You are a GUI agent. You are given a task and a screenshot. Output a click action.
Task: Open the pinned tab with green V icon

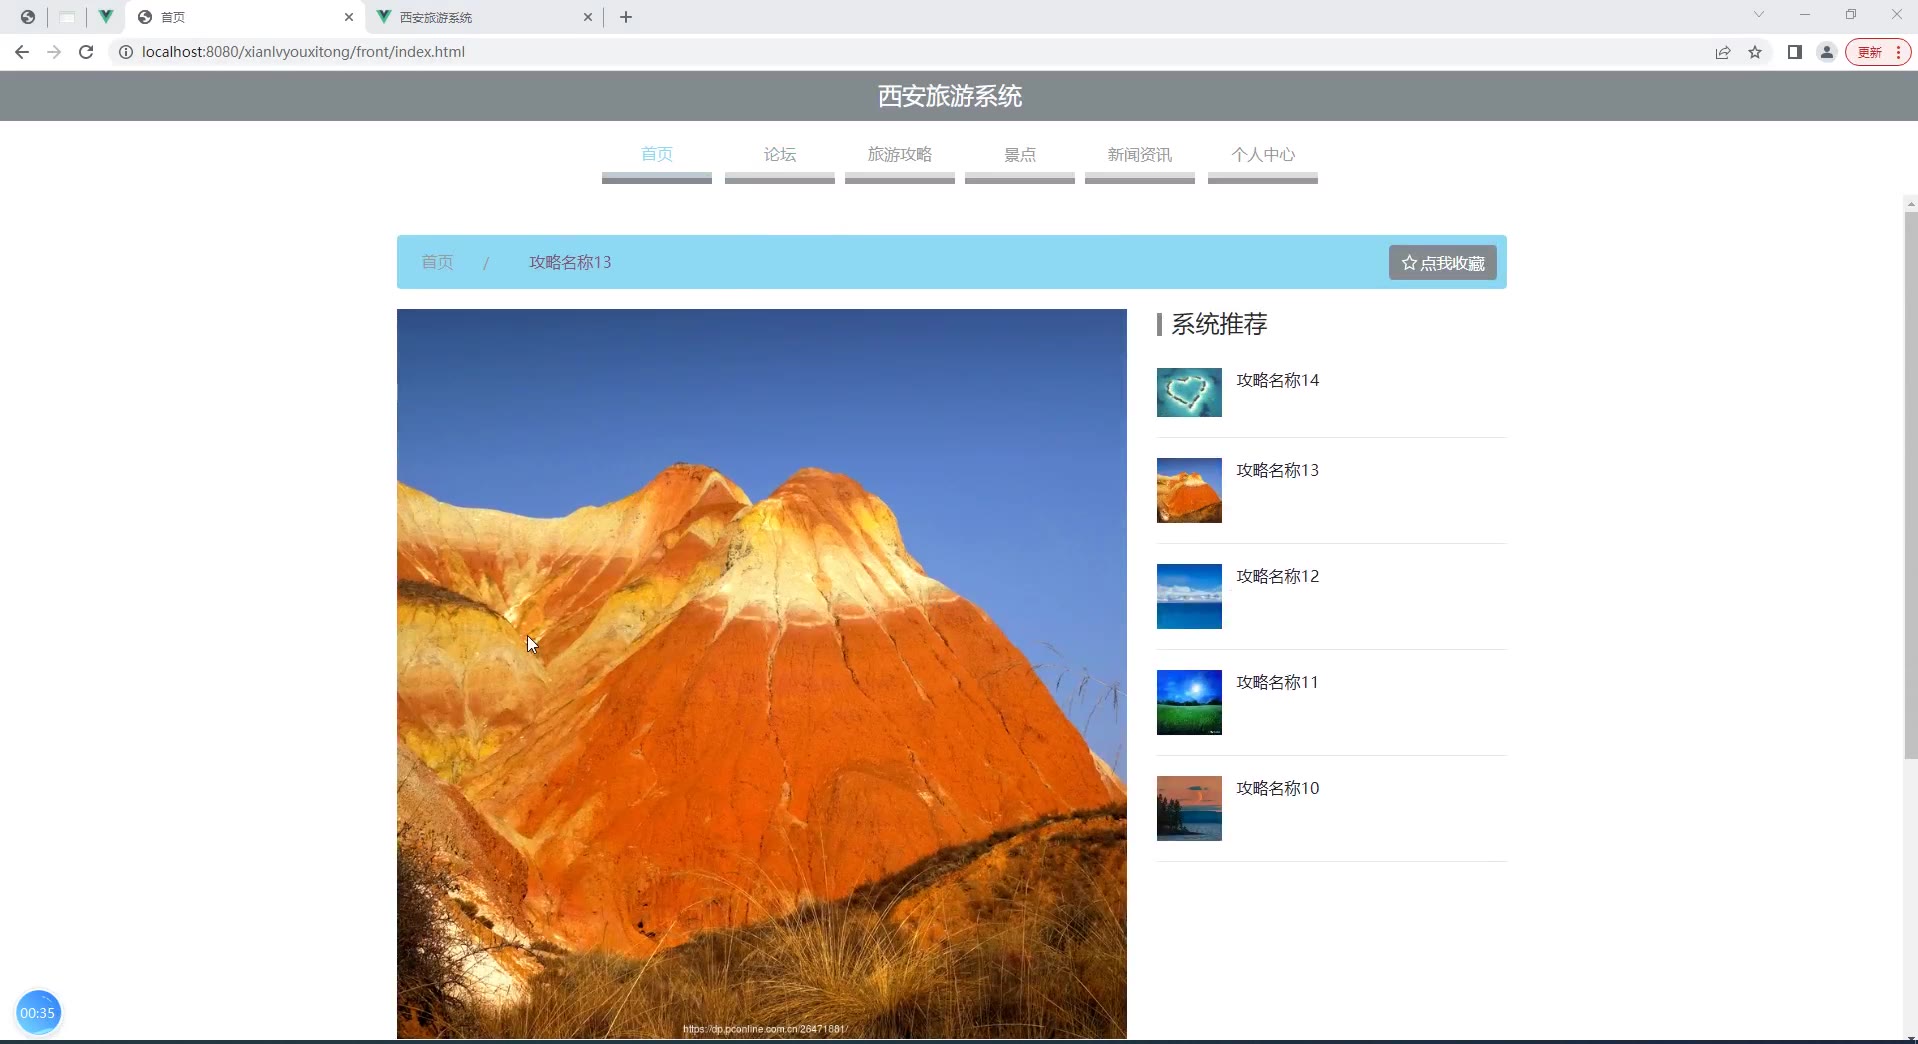(105, 17)
